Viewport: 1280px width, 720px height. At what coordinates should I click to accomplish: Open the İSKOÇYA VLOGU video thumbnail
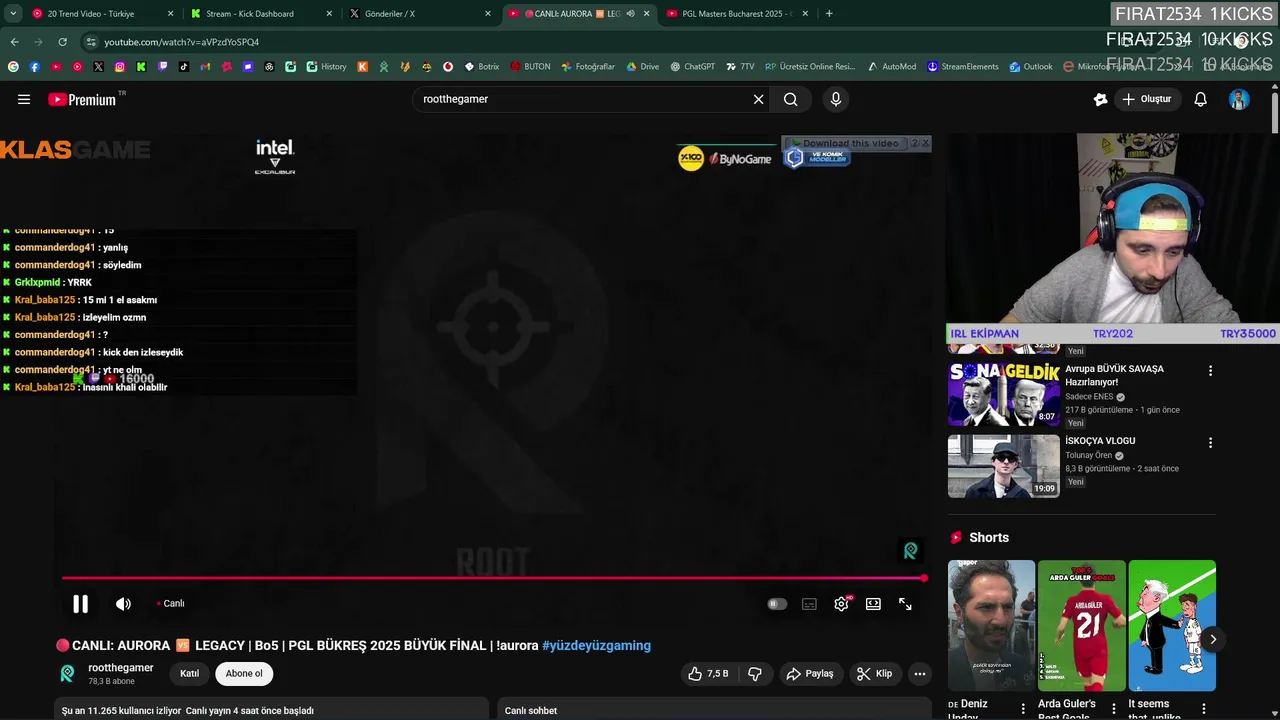tap(1003, 465)
